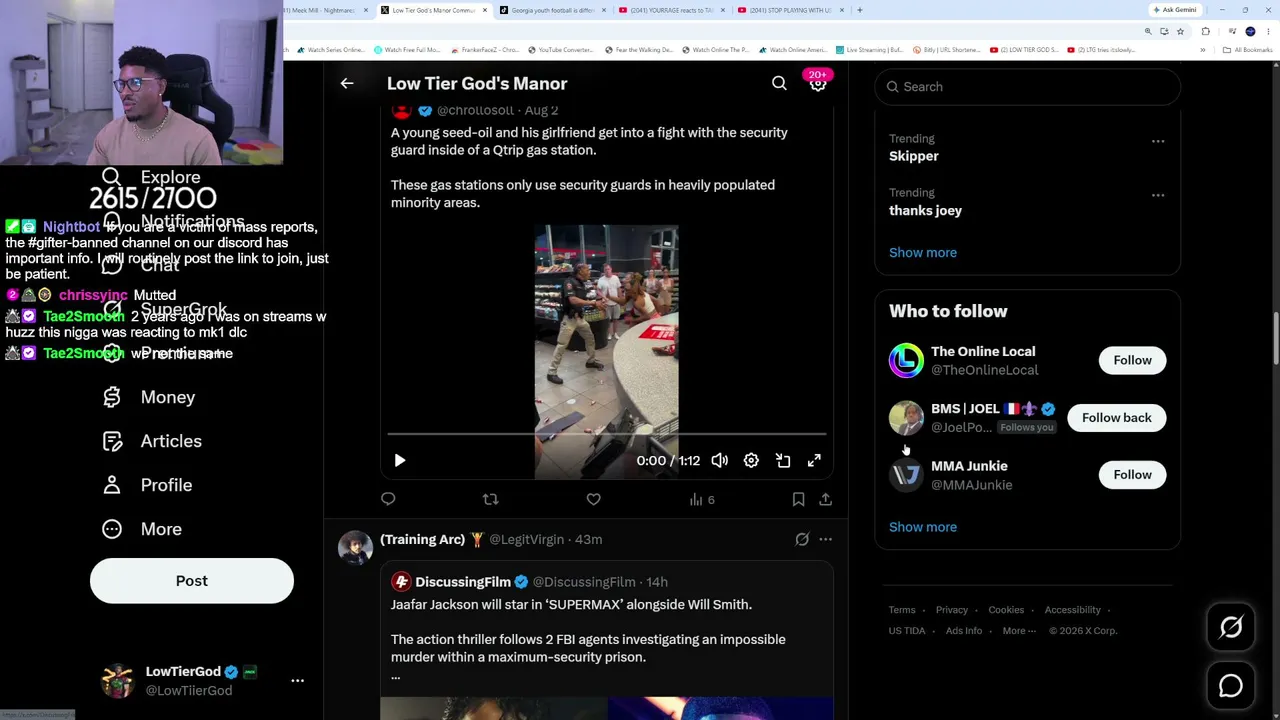Open The Online Local profile picture
This screenshot has height=720, width=1280.
tap(906, 361)
